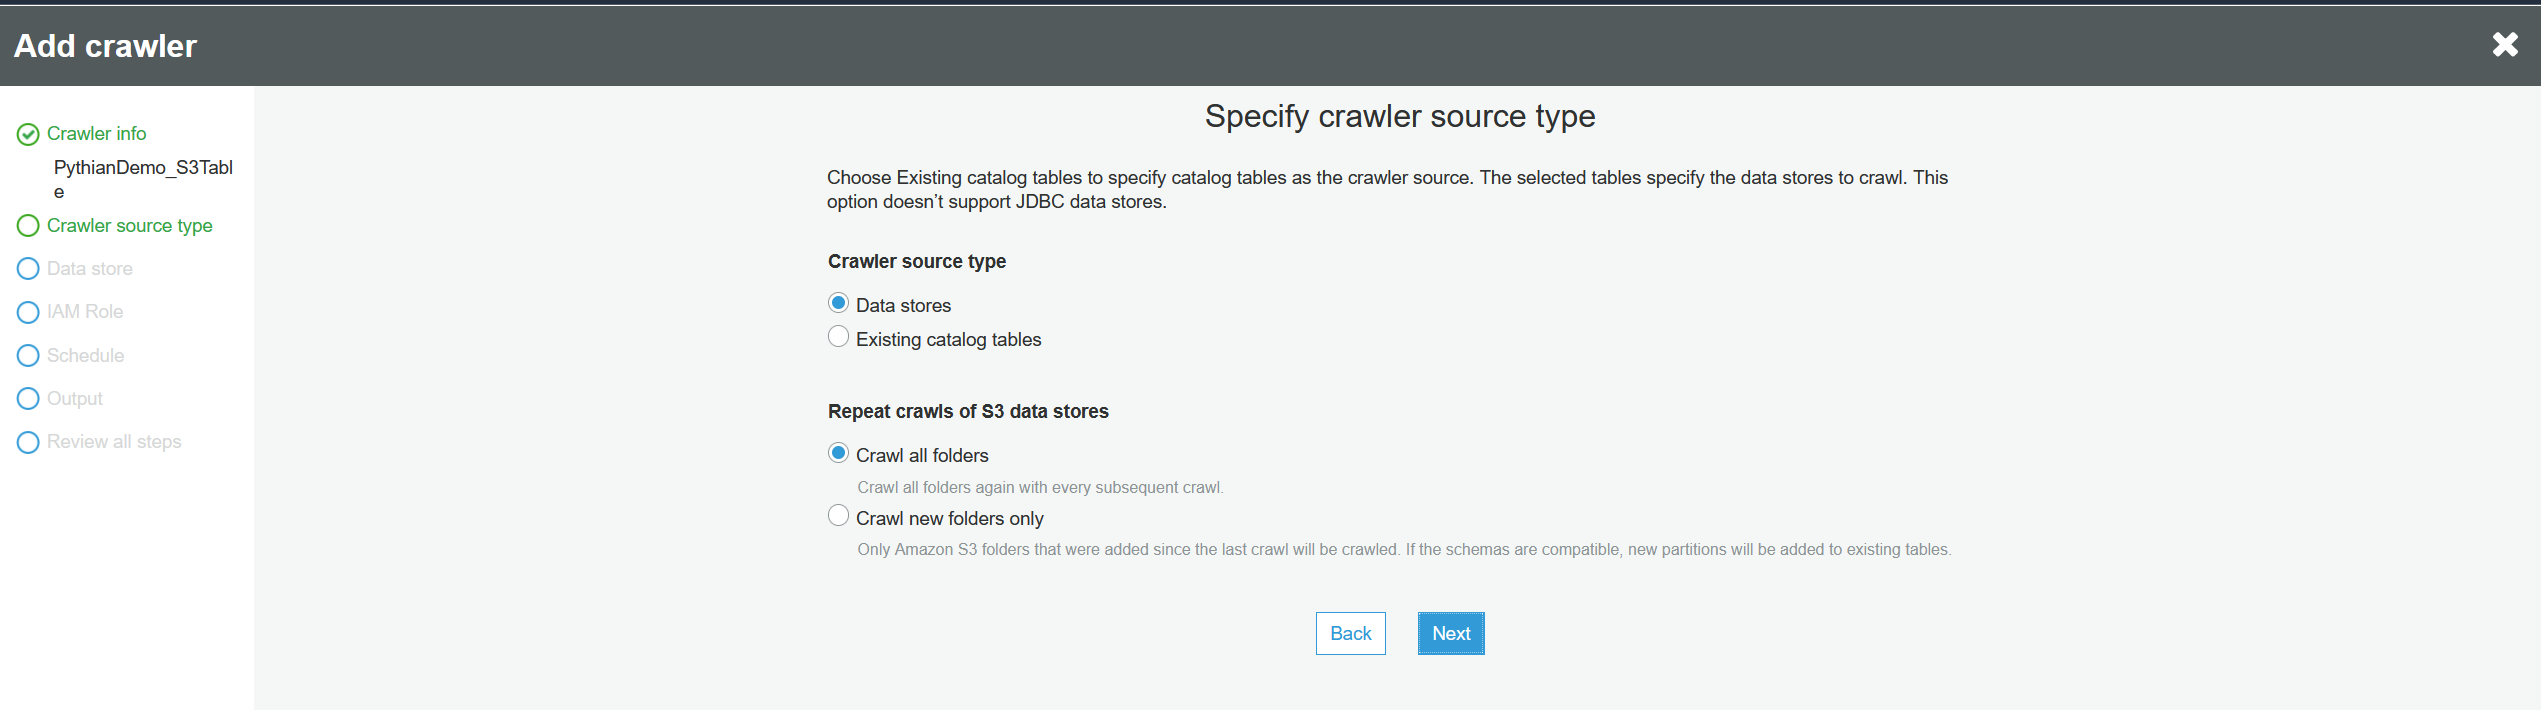Select the Data stores radio button
Image resolution: width=2542 pixels, height=710 pixels.
pyautogui.click(x=838, y=303)
